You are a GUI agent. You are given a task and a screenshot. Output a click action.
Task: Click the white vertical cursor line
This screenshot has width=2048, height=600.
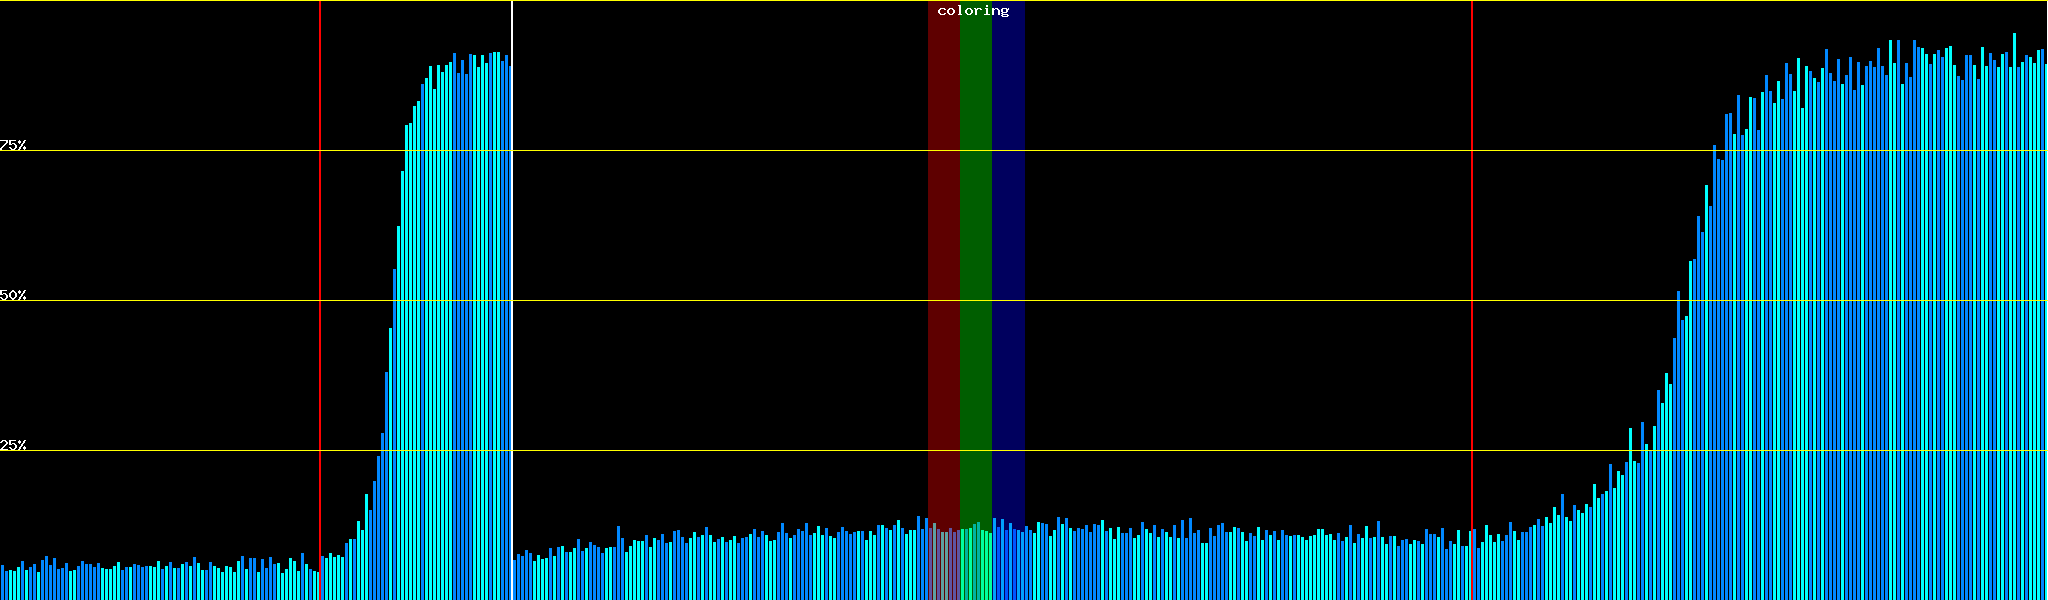pos(512,300)
